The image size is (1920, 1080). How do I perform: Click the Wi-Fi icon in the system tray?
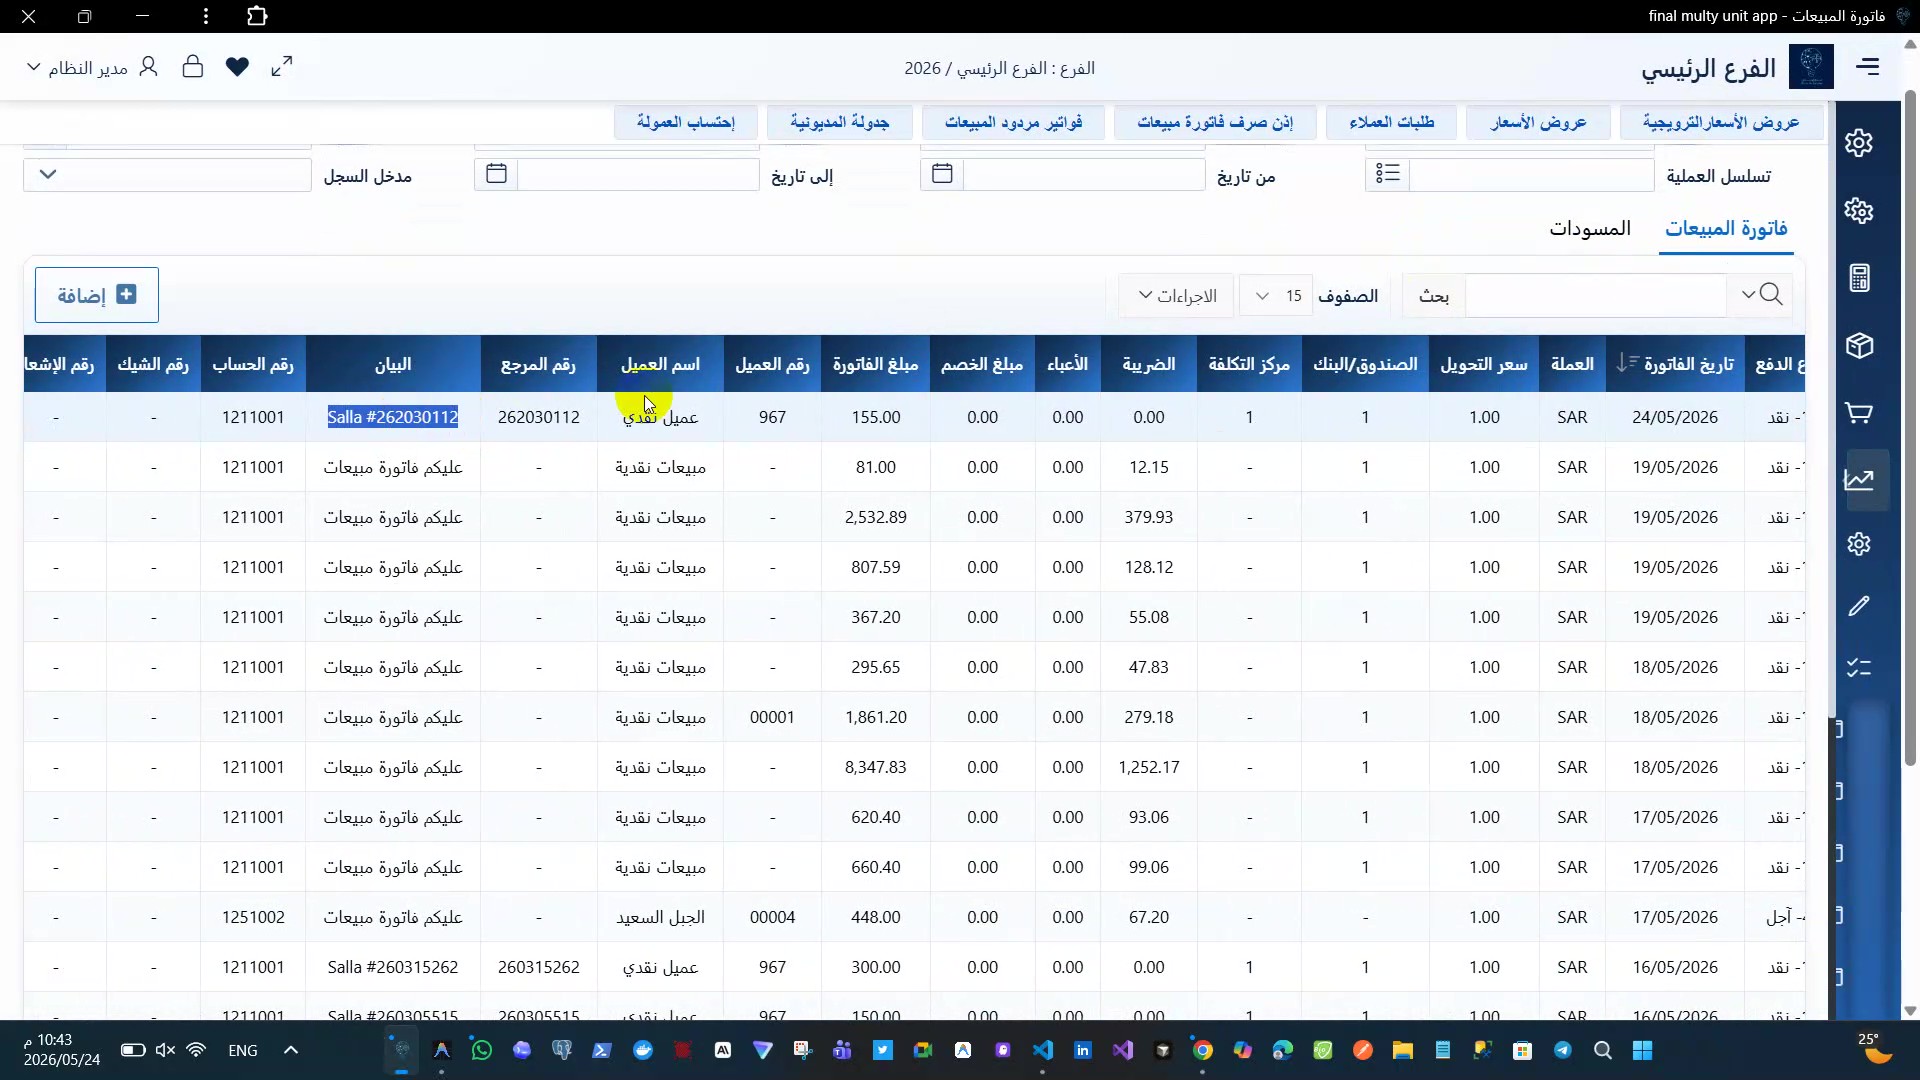click(197, 1050)
